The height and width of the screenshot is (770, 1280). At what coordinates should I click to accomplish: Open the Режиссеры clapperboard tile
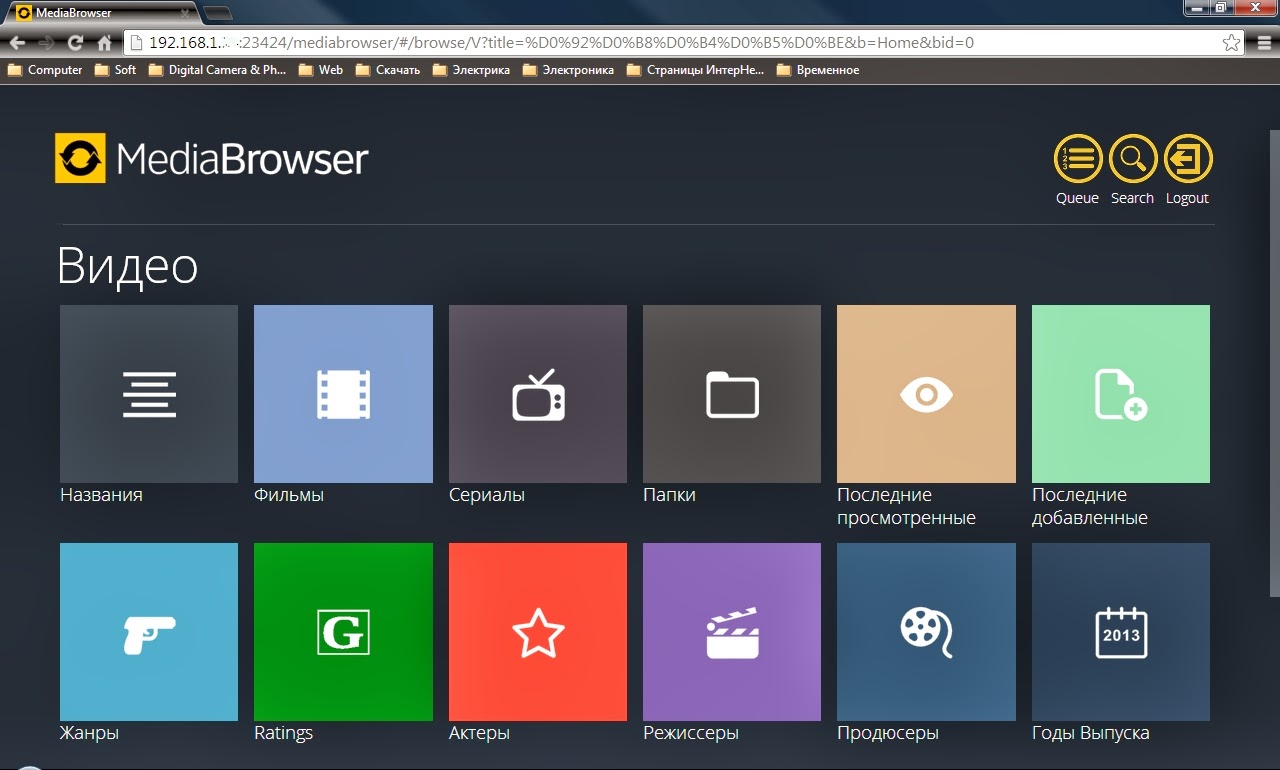[732, 632]
